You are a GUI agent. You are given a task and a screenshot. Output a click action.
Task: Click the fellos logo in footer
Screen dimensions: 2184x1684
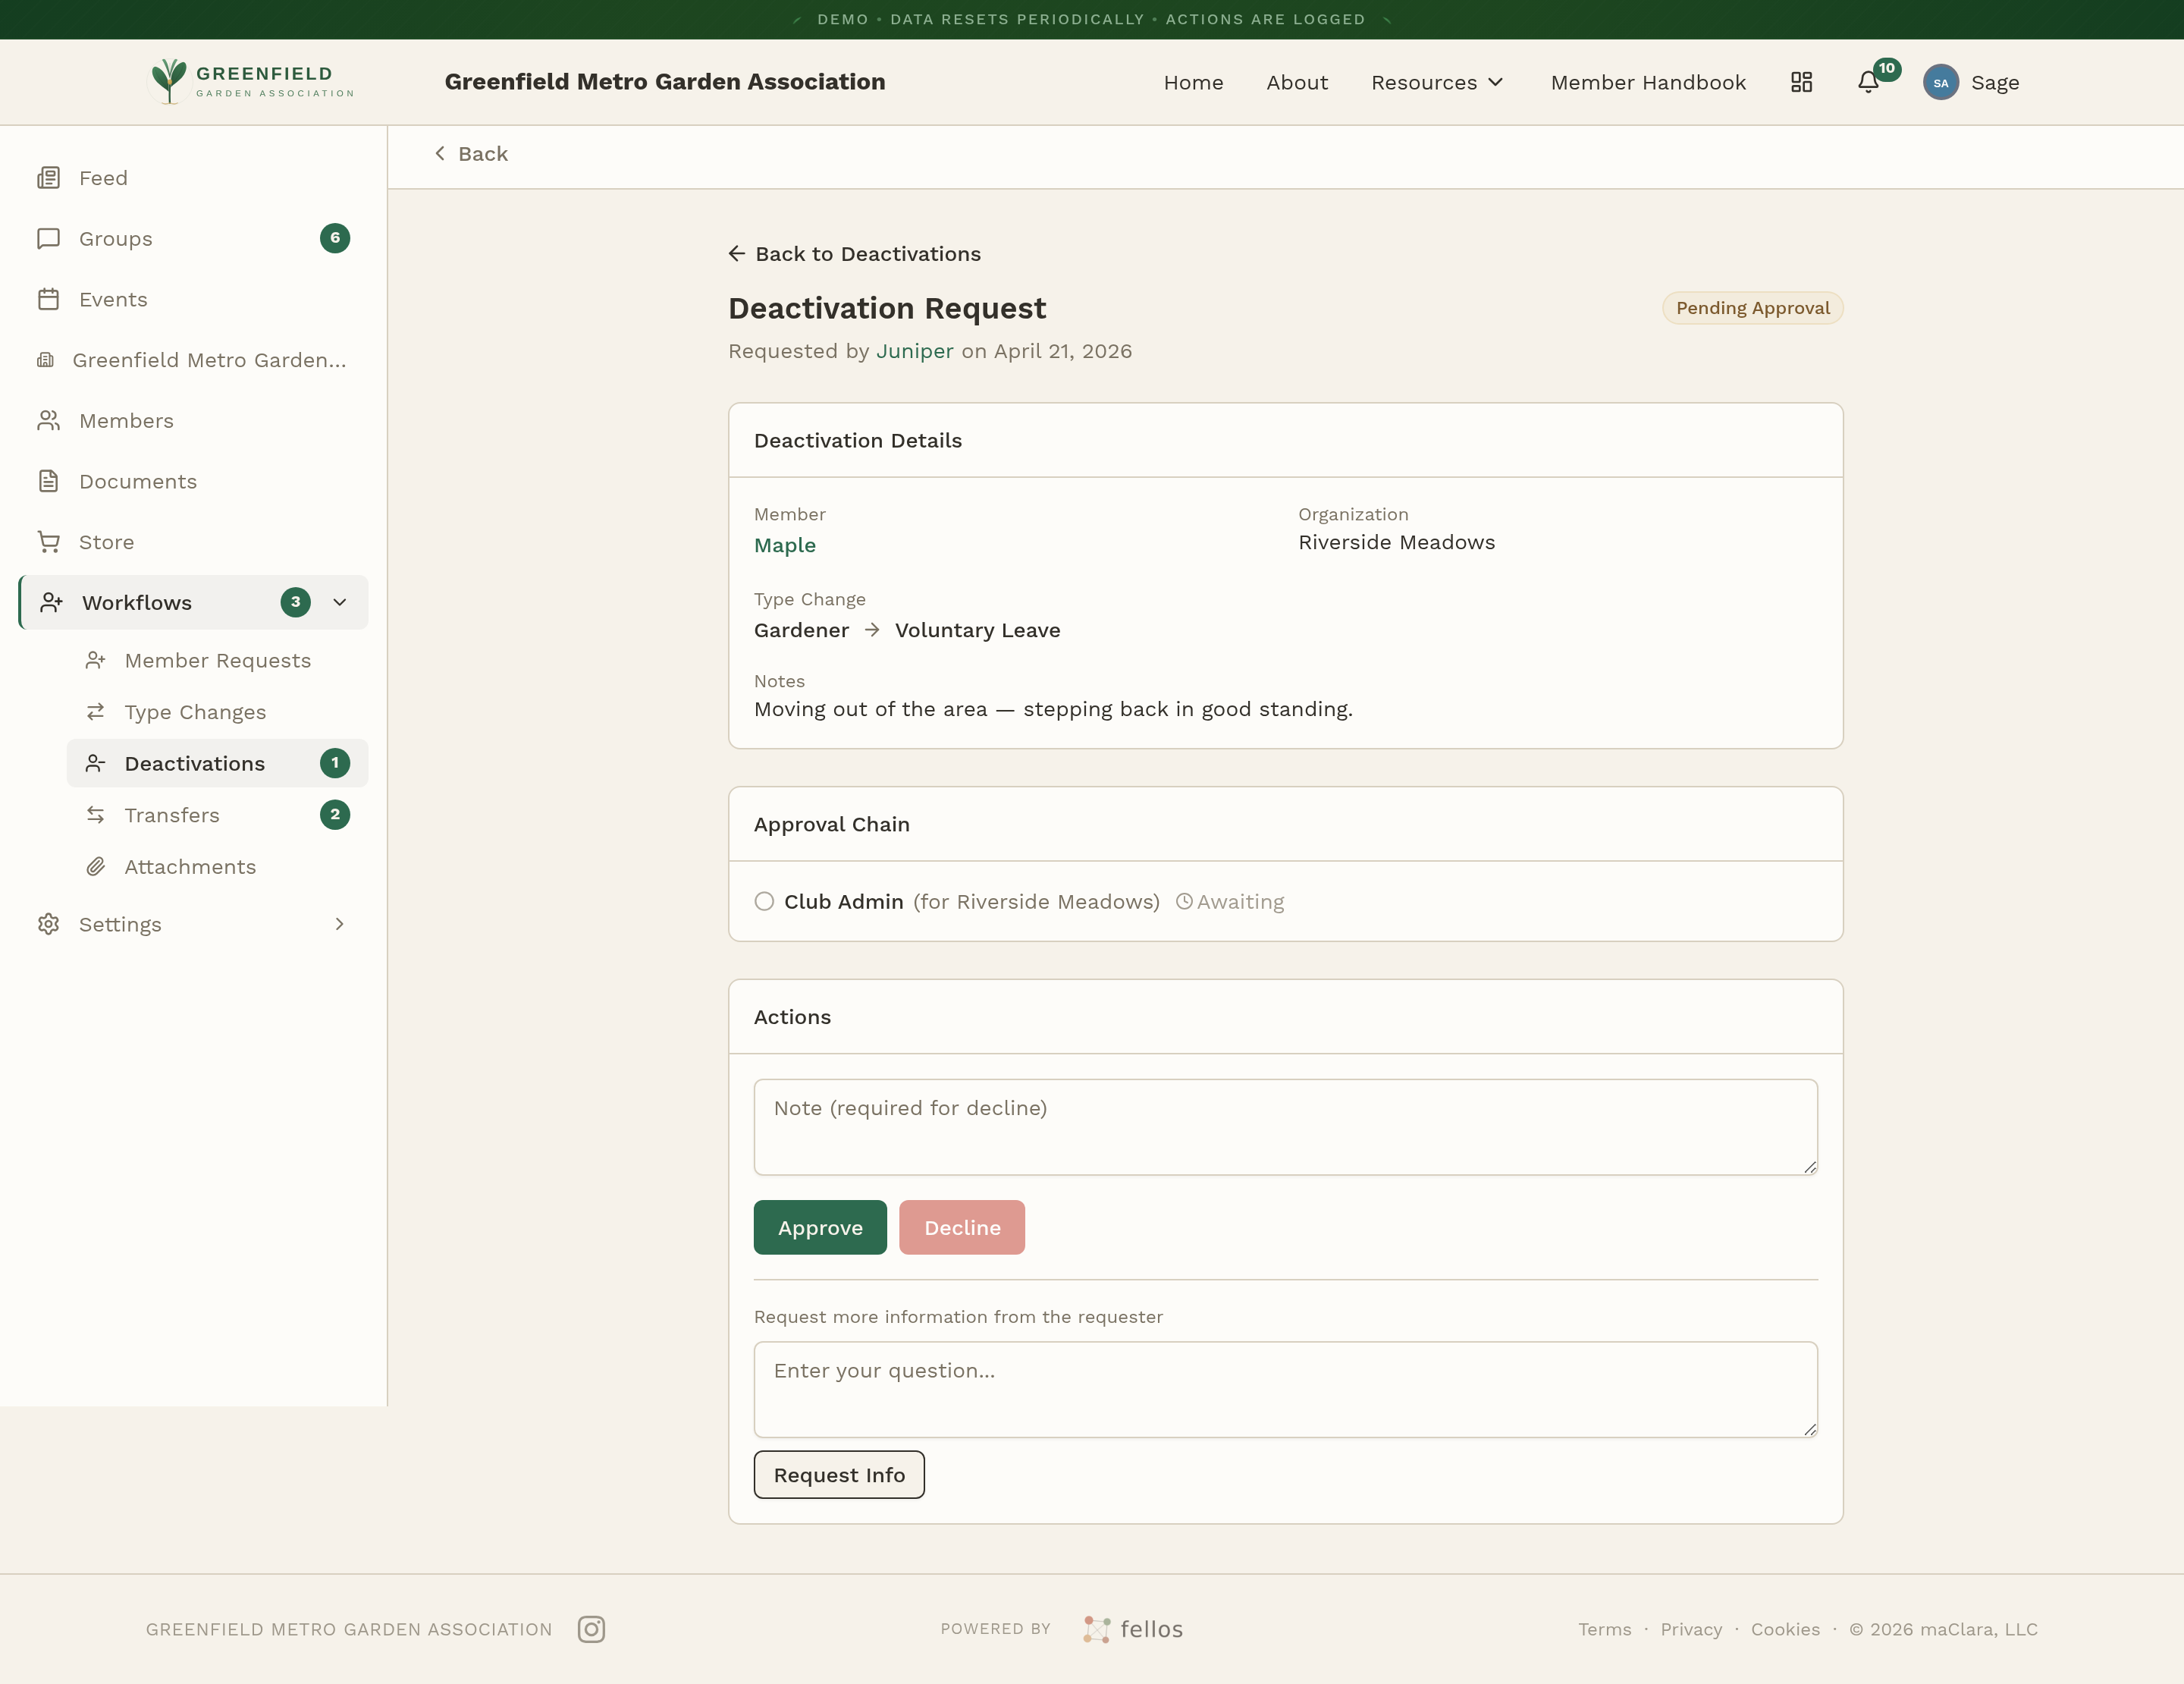click(1132, 1629)
